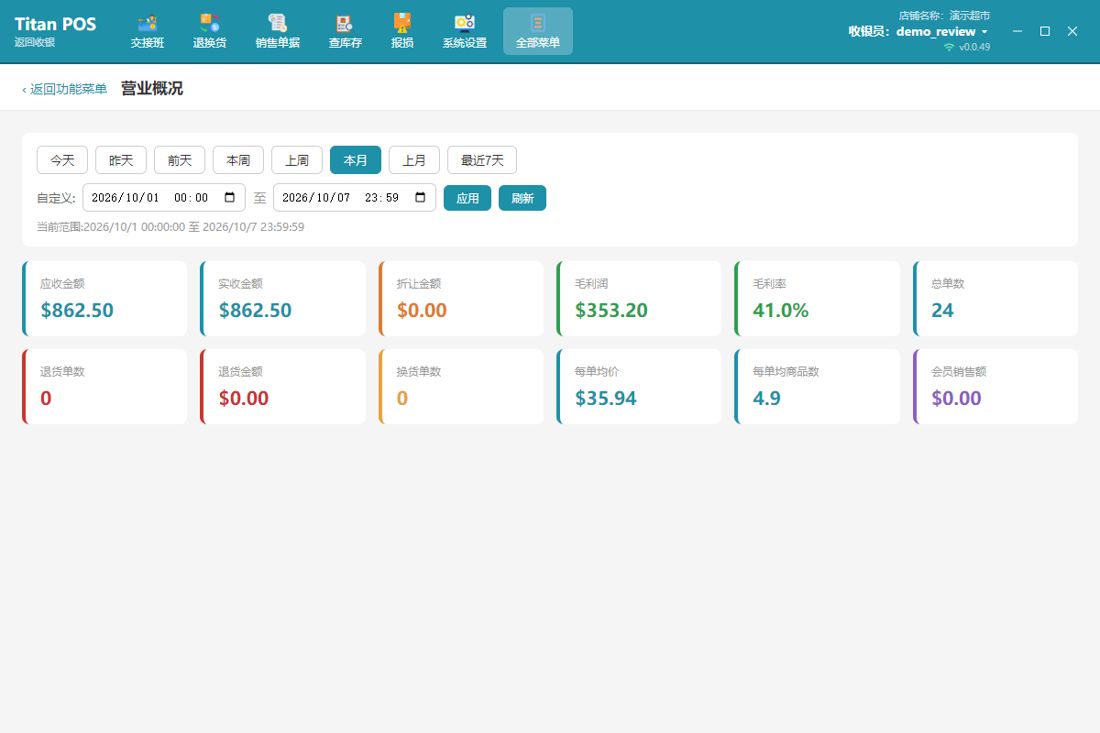Open the 全部菜单 all menus icon
The width and height of the screenshot is (1100, 733).
[x=538, y=32]
